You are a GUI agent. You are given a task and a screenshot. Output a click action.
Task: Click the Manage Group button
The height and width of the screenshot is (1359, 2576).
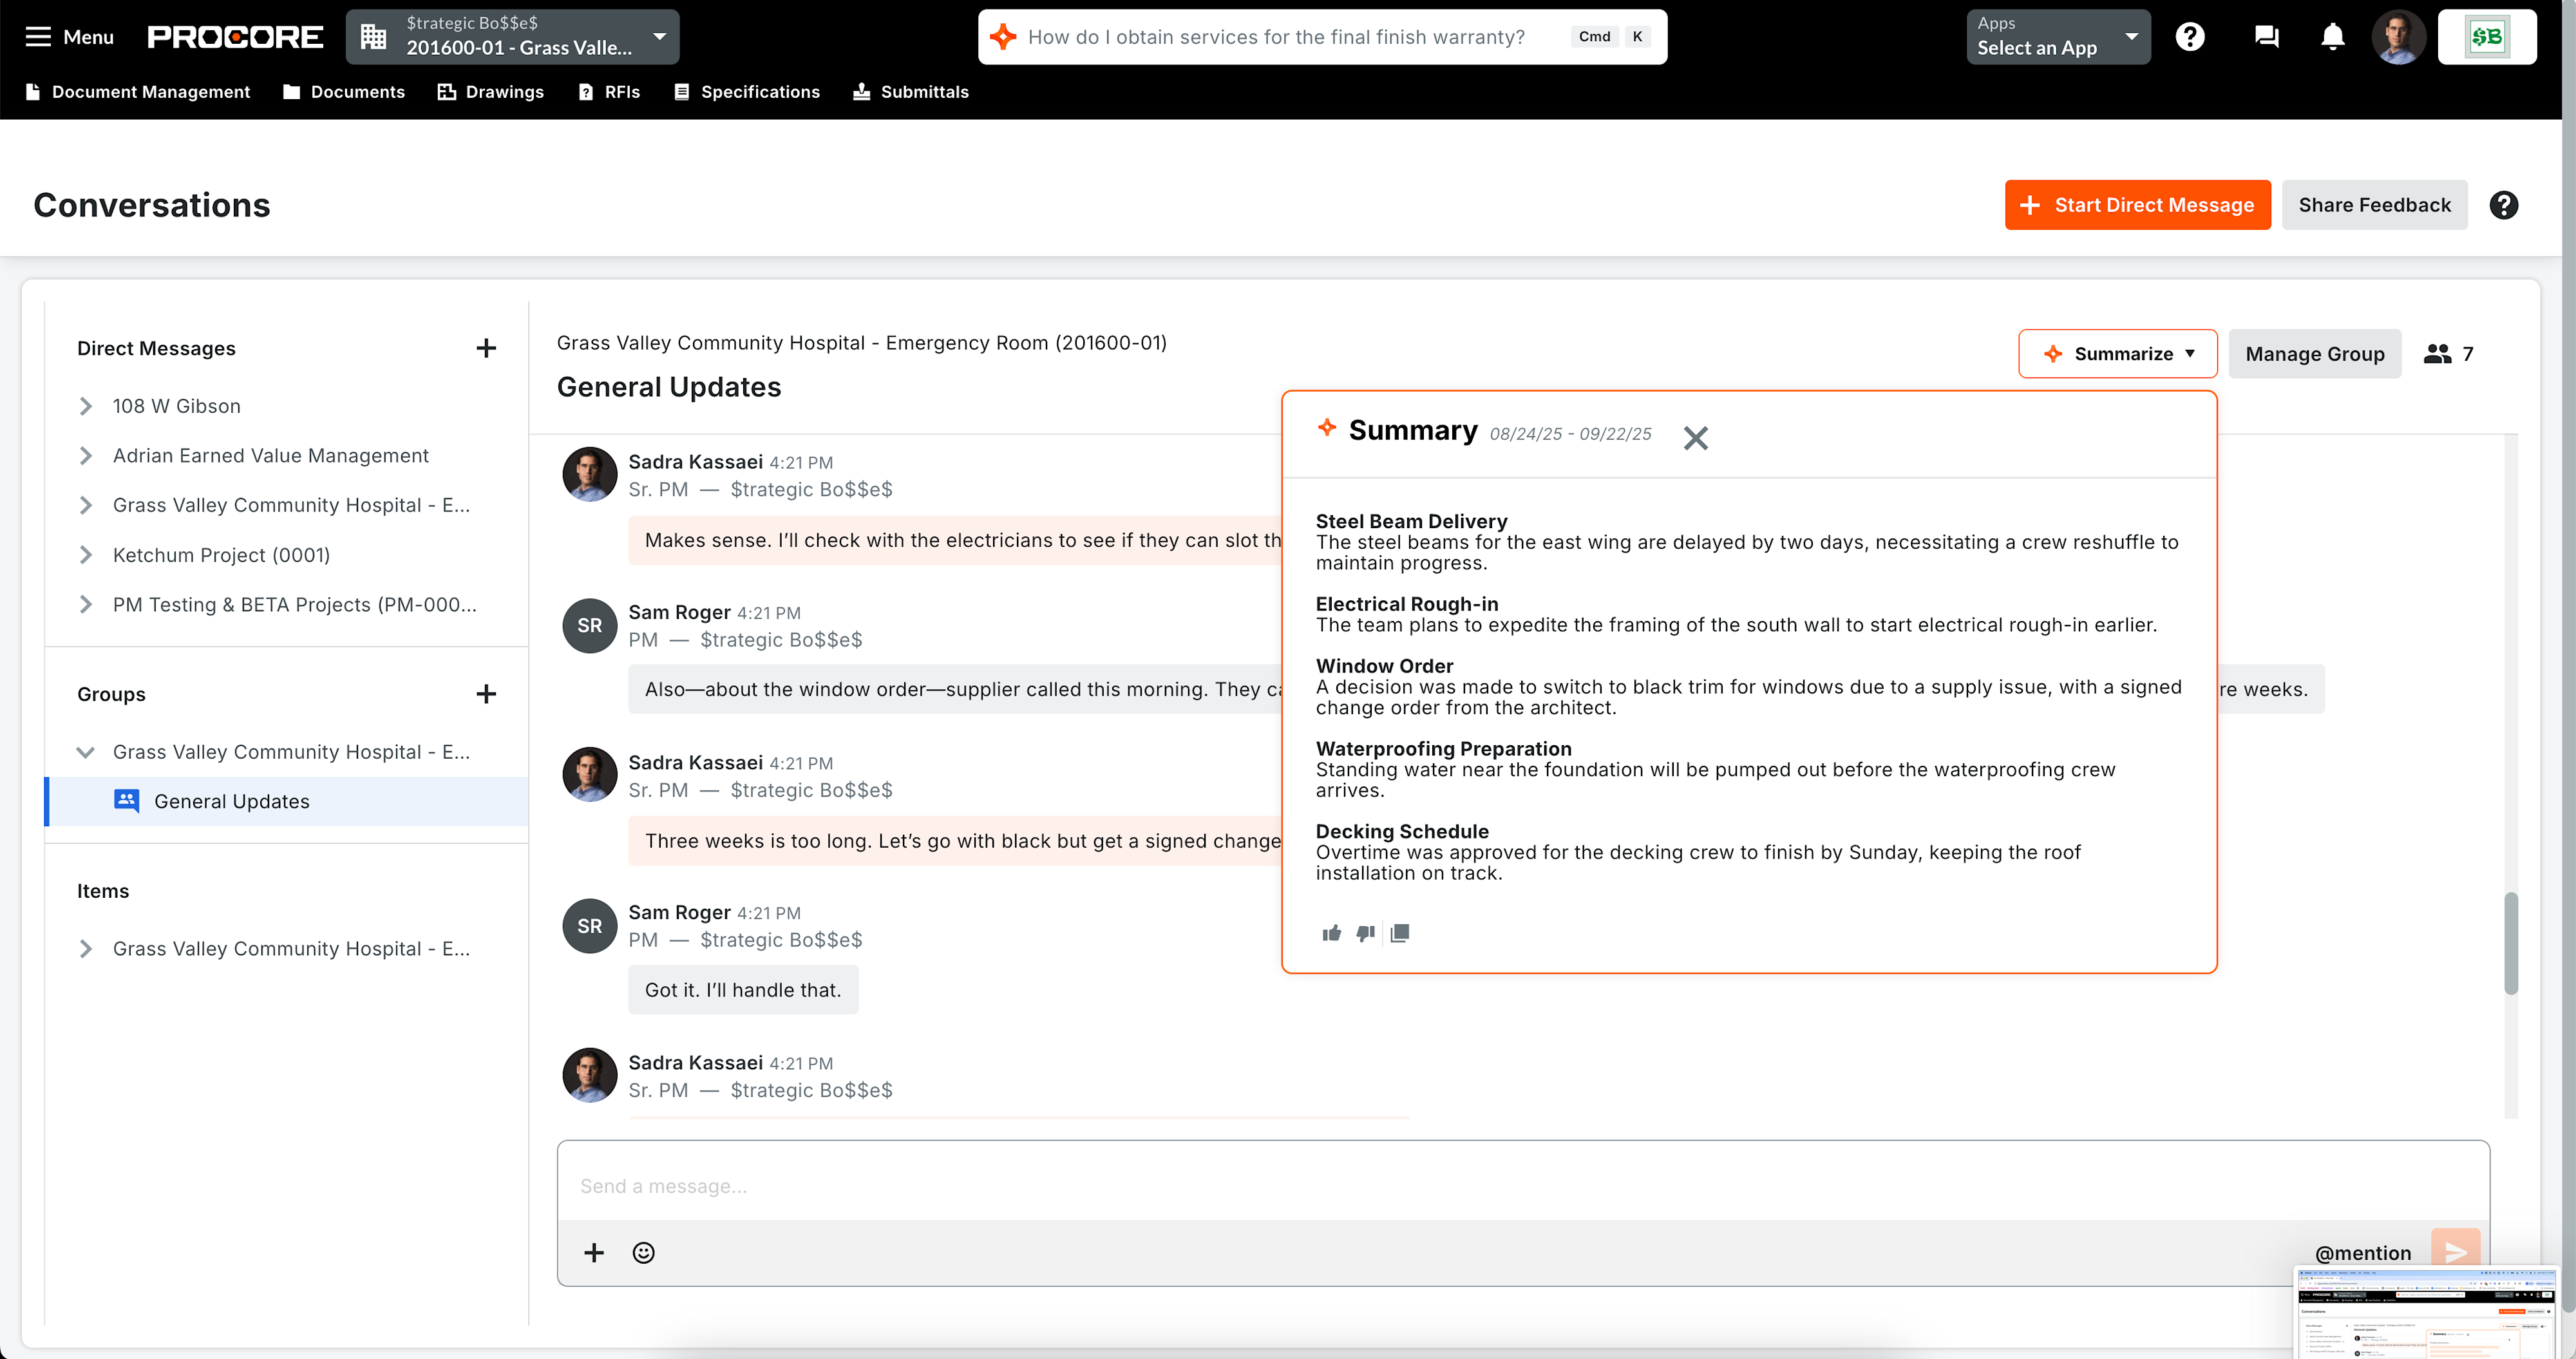coord(2314,354)
